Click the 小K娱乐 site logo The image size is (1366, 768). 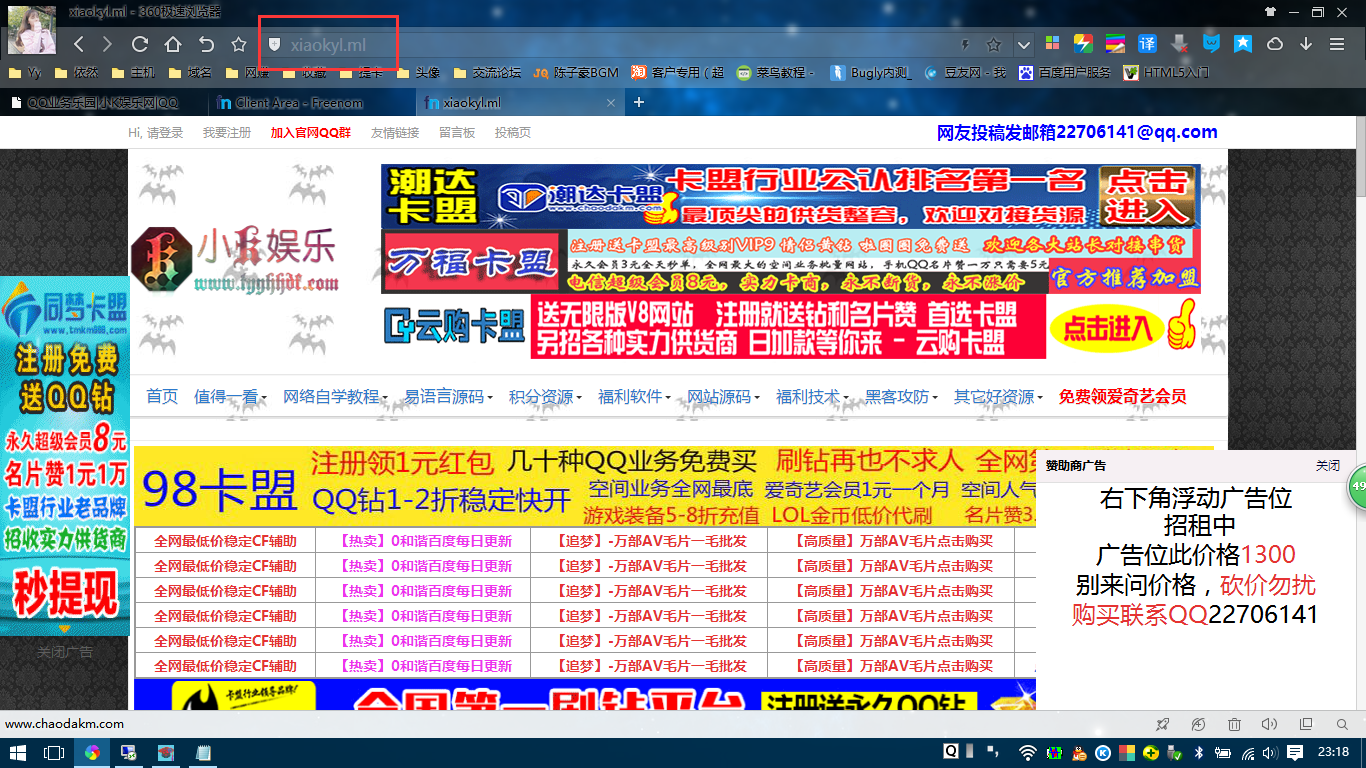236,261
